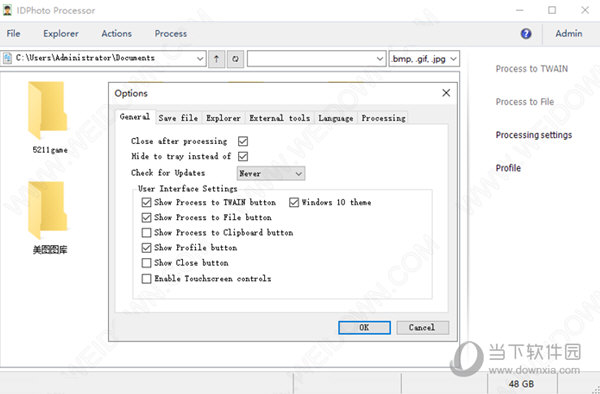The image size is (600, 394).
Task: Close the Options dialog
Action: pos(446,93)
